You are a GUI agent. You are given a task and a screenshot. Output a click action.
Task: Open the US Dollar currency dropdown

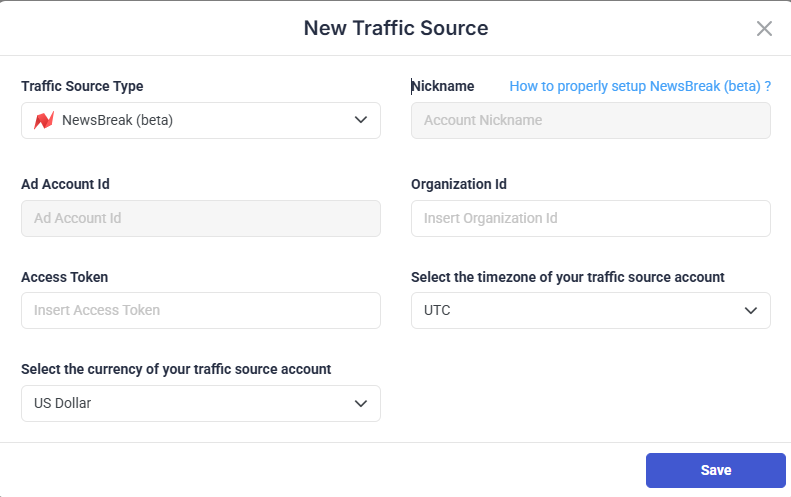200,403
